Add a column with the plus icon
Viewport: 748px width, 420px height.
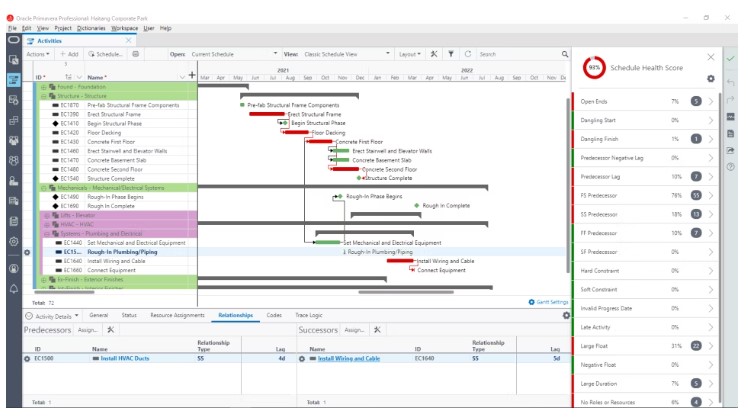pos(192,75)
